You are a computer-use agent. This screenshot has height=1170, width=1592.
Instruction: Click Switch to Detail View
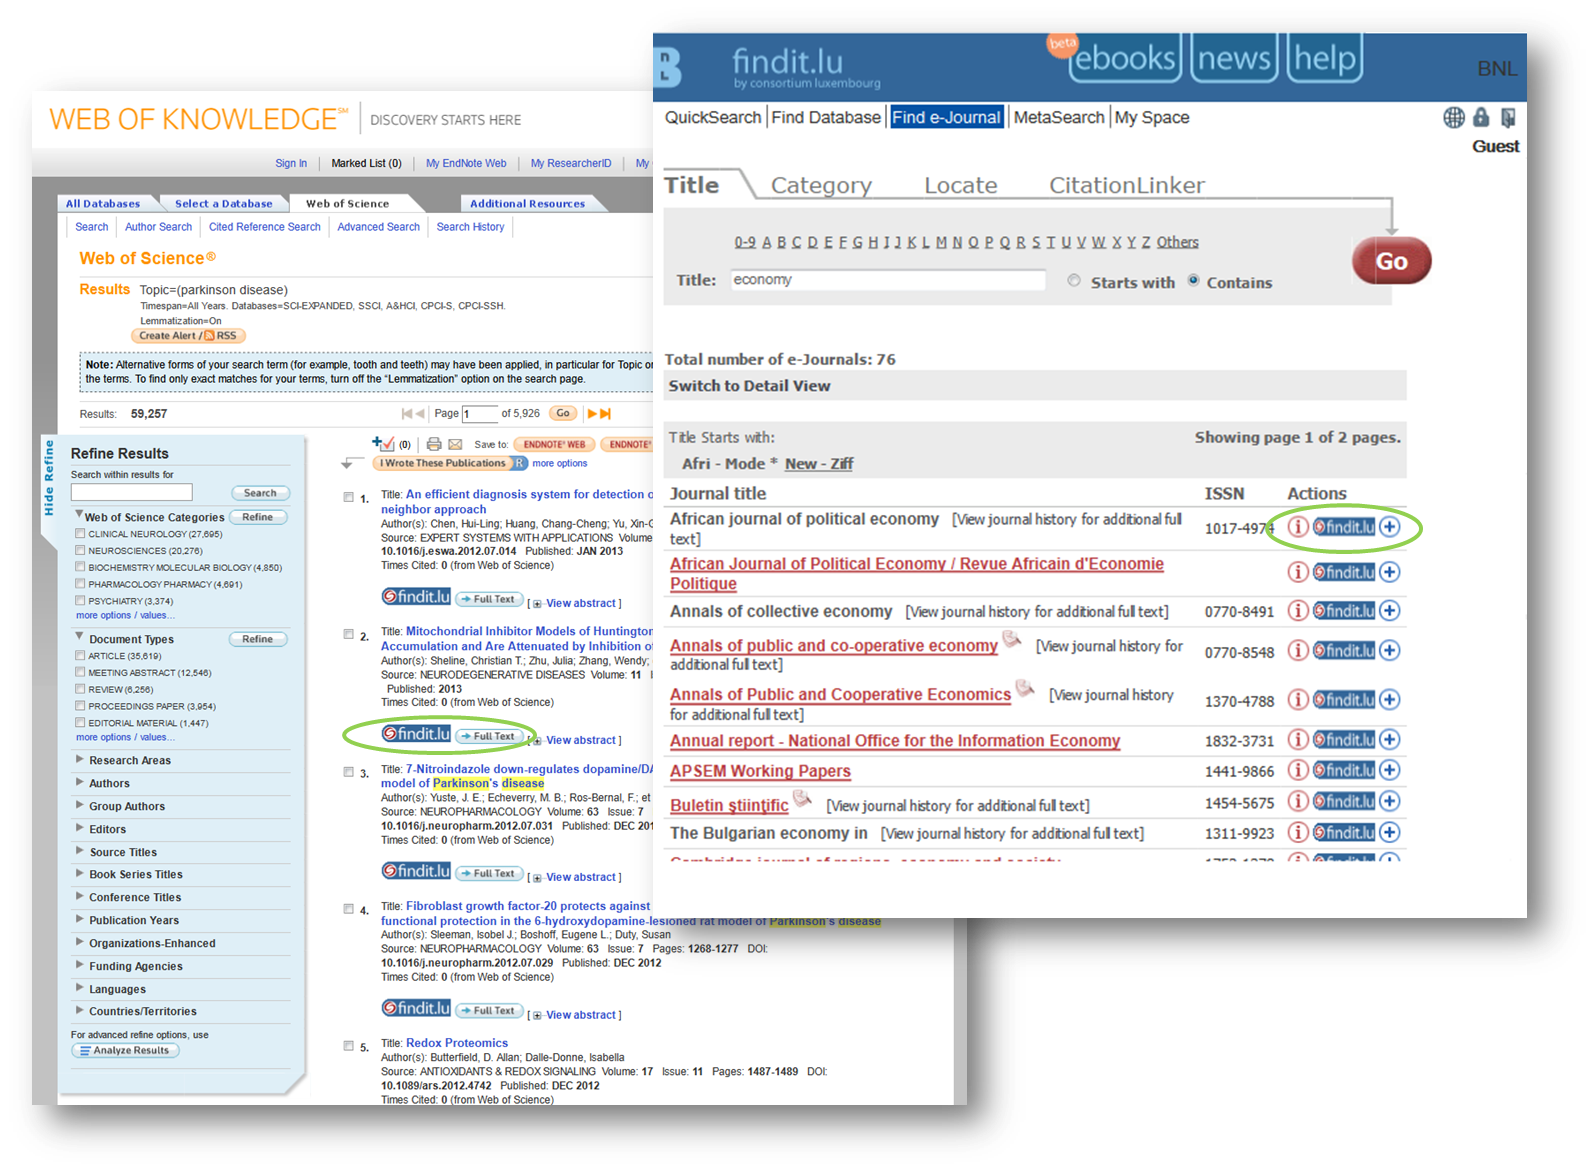click(x=749, y=386)
